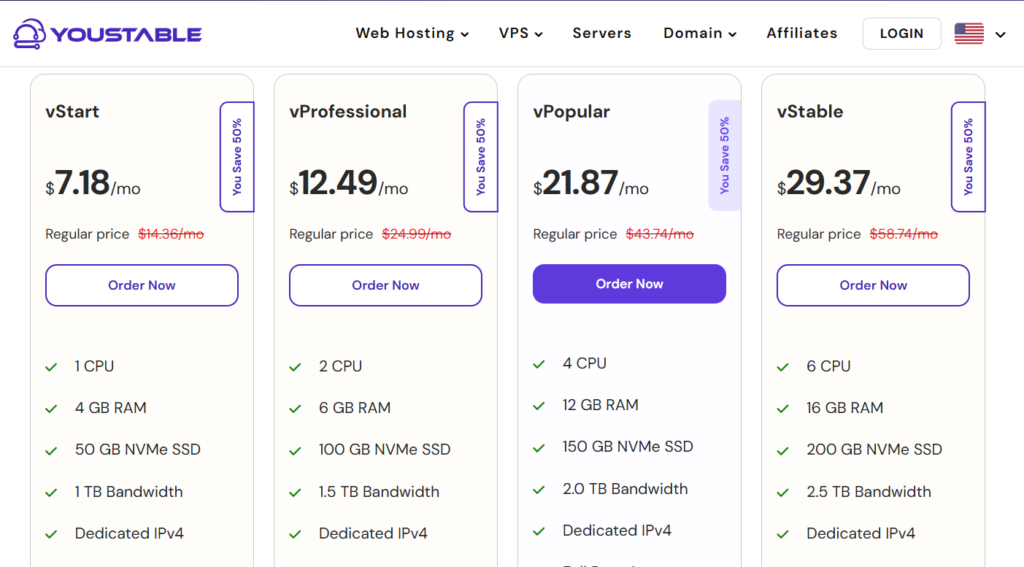The width and height of the screenshot is (1024, 567).
Task: Click the 6 CPU feature text
Action: [828, 366]
